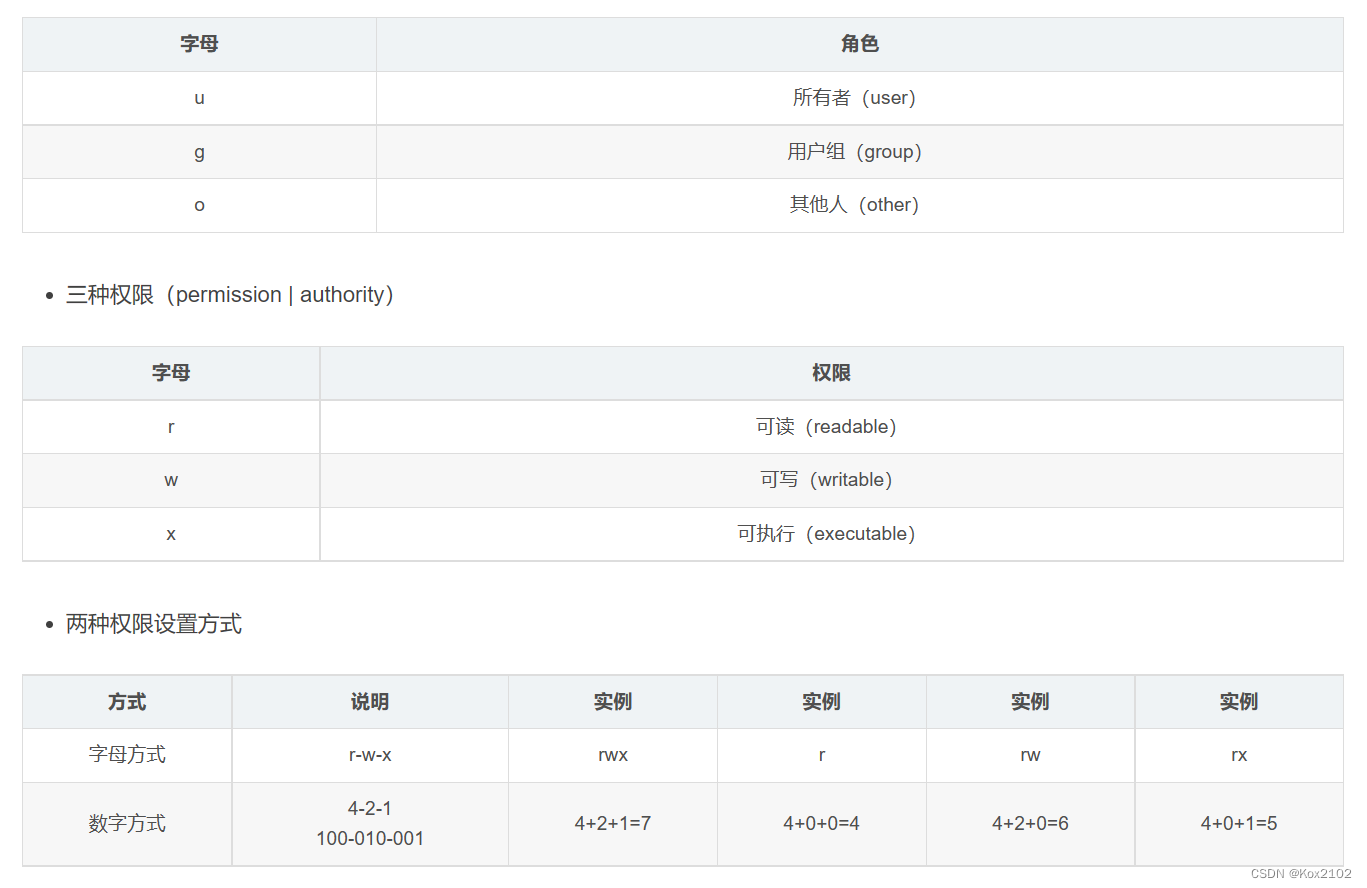The image size is (1367, 888).
Task: Select the cell containing letter x
Action: (171, 534)
